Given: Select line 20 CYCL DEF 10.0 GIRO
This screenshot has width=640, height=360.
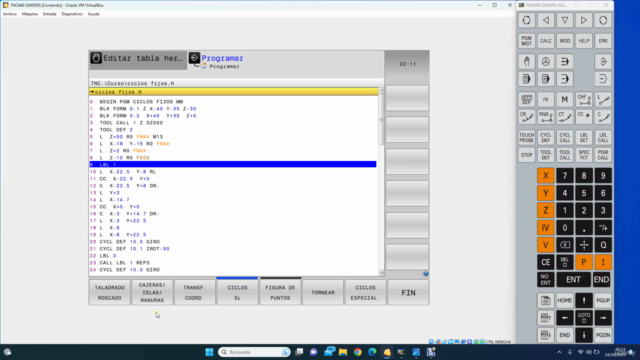Looking at the screenshot, I should point(233,242).
